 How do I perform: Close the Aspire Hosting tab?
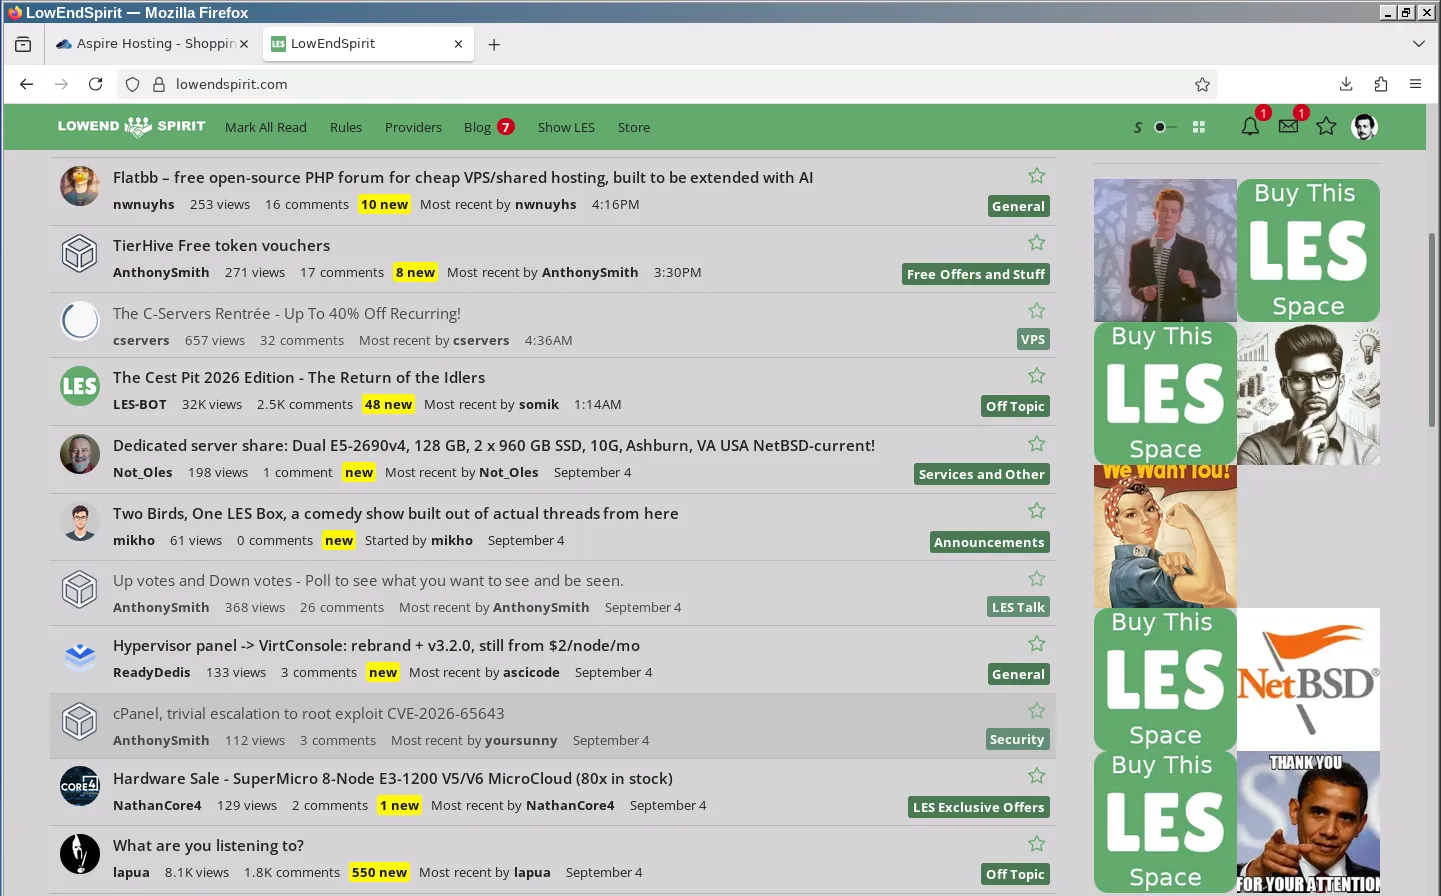pos(244,44)
